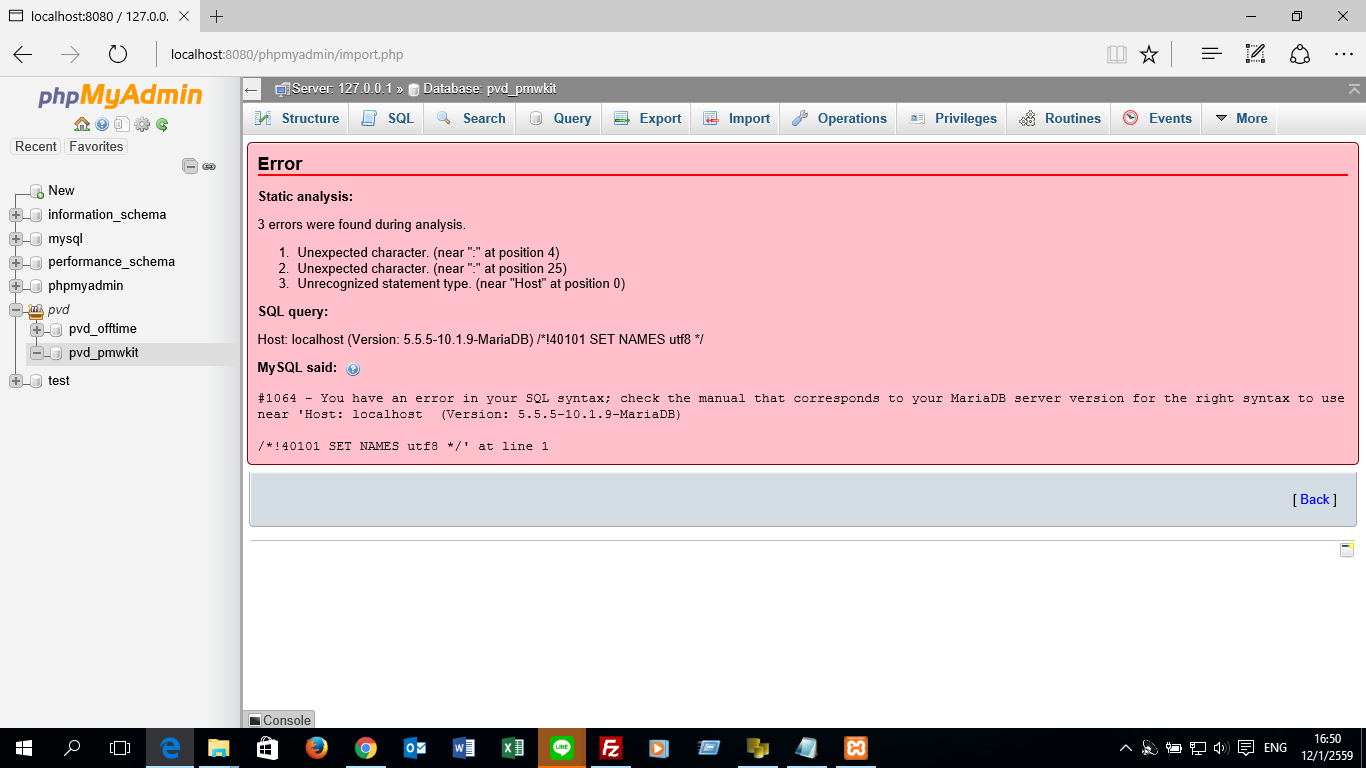The height and width of the screenshot is (768, 1366).
Task: Open the Export tab
Action: click(x=647, y=118)
